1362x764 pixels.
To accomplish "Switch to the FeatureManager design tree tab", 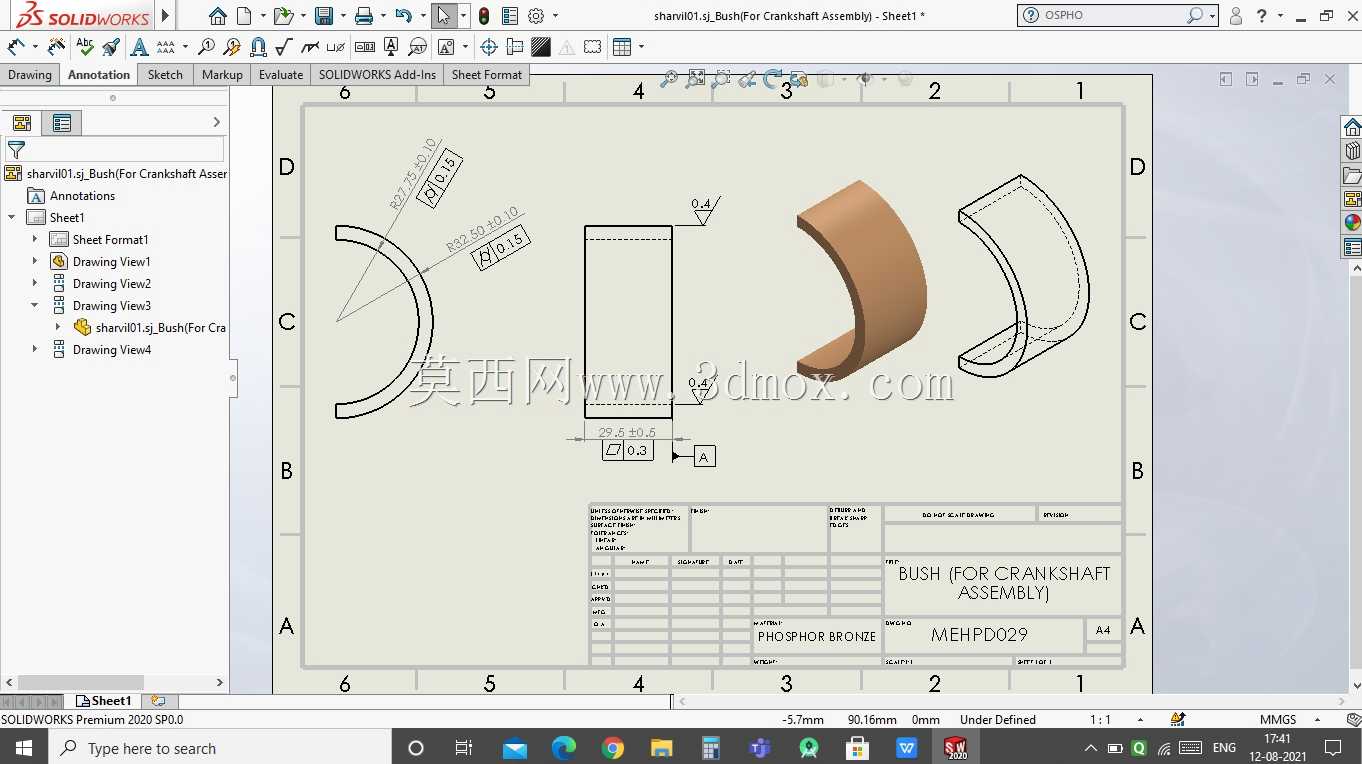I will click(x=22, y=123).
